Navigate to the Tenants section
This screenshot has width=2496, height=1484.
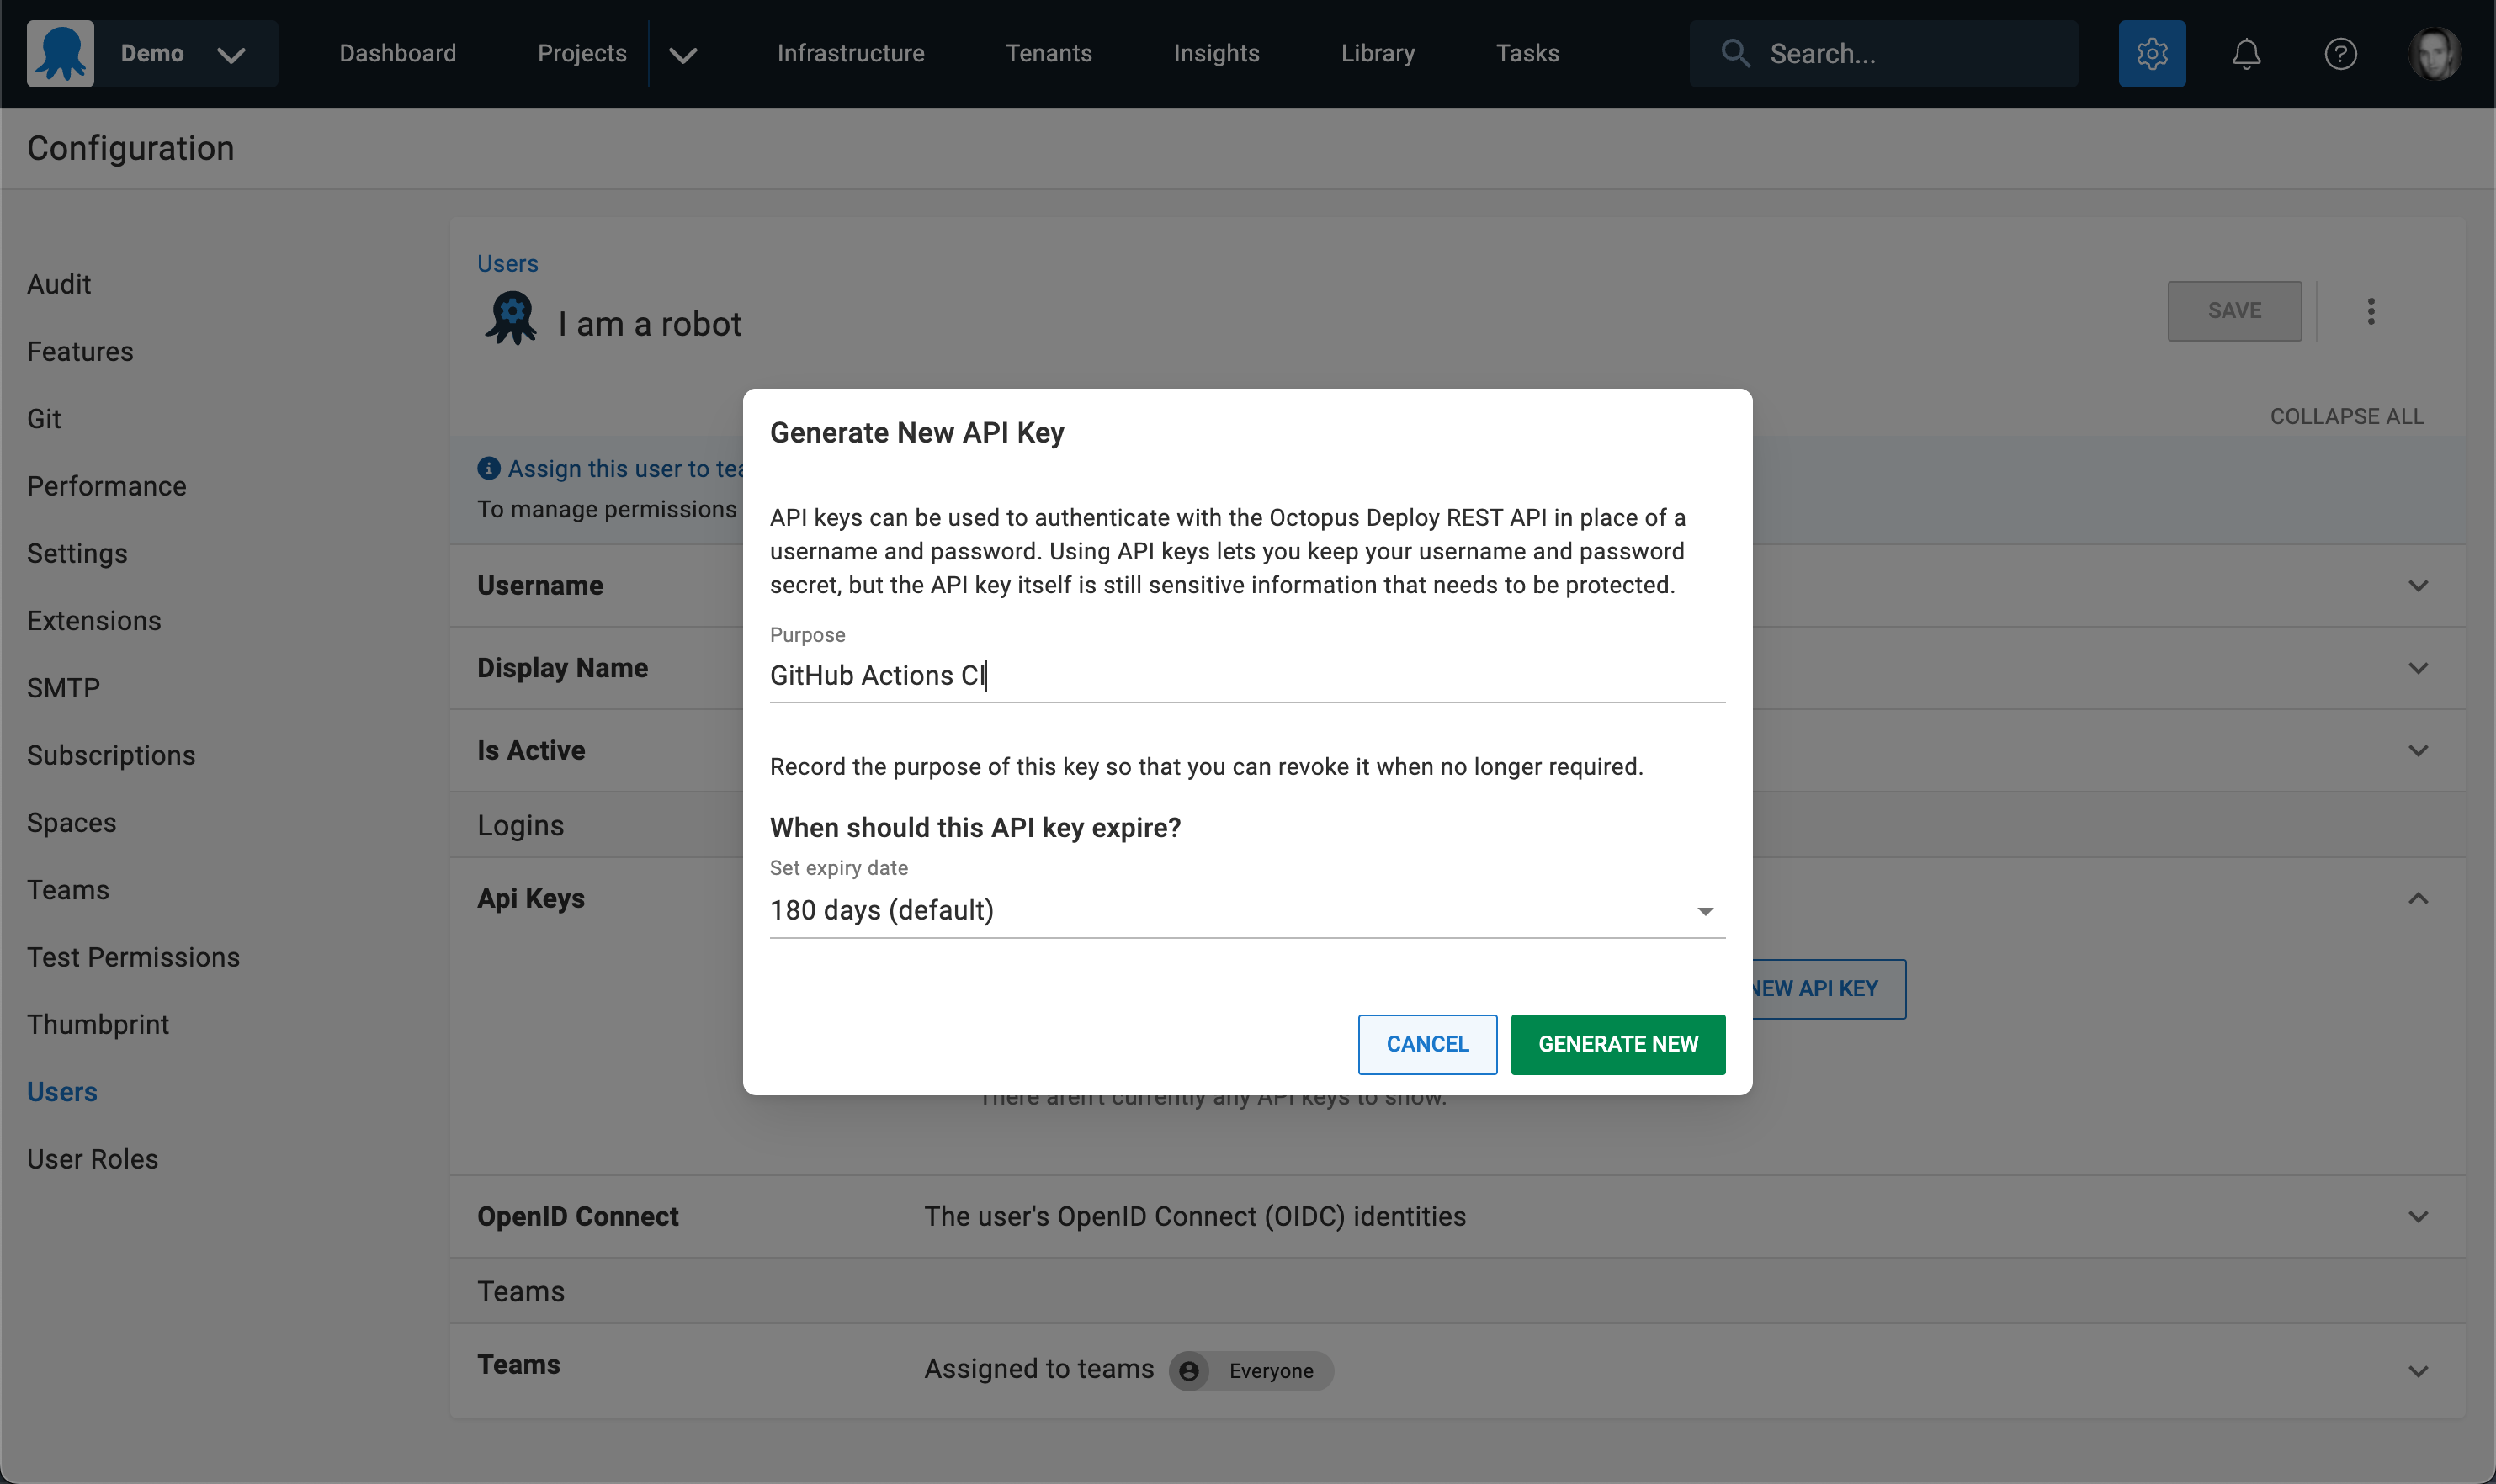[x=1049, y=53]
